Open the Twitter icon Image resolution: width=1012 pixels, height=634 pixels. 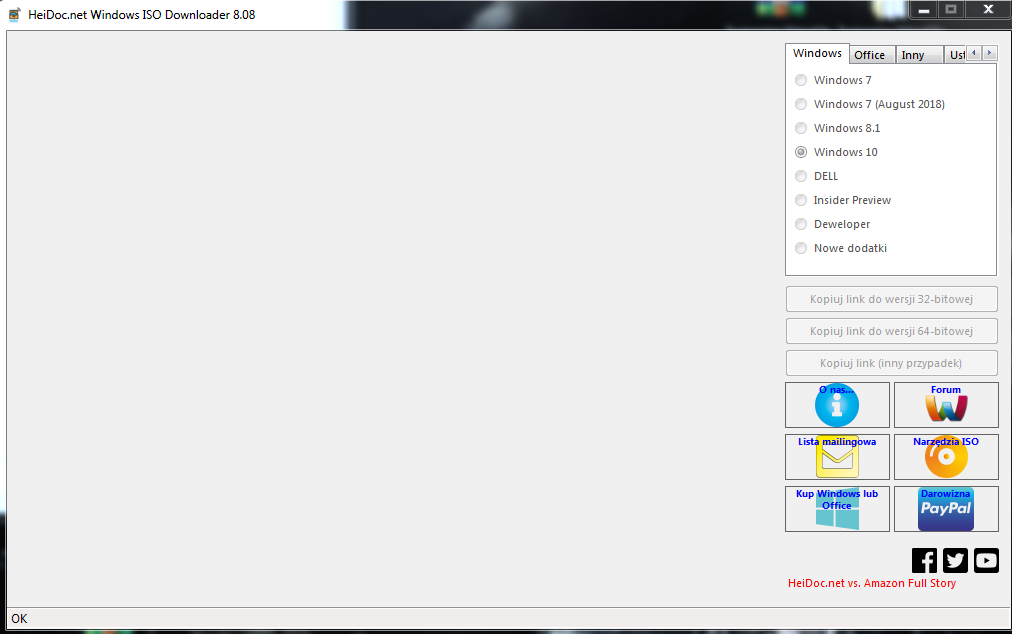(956, 561)
